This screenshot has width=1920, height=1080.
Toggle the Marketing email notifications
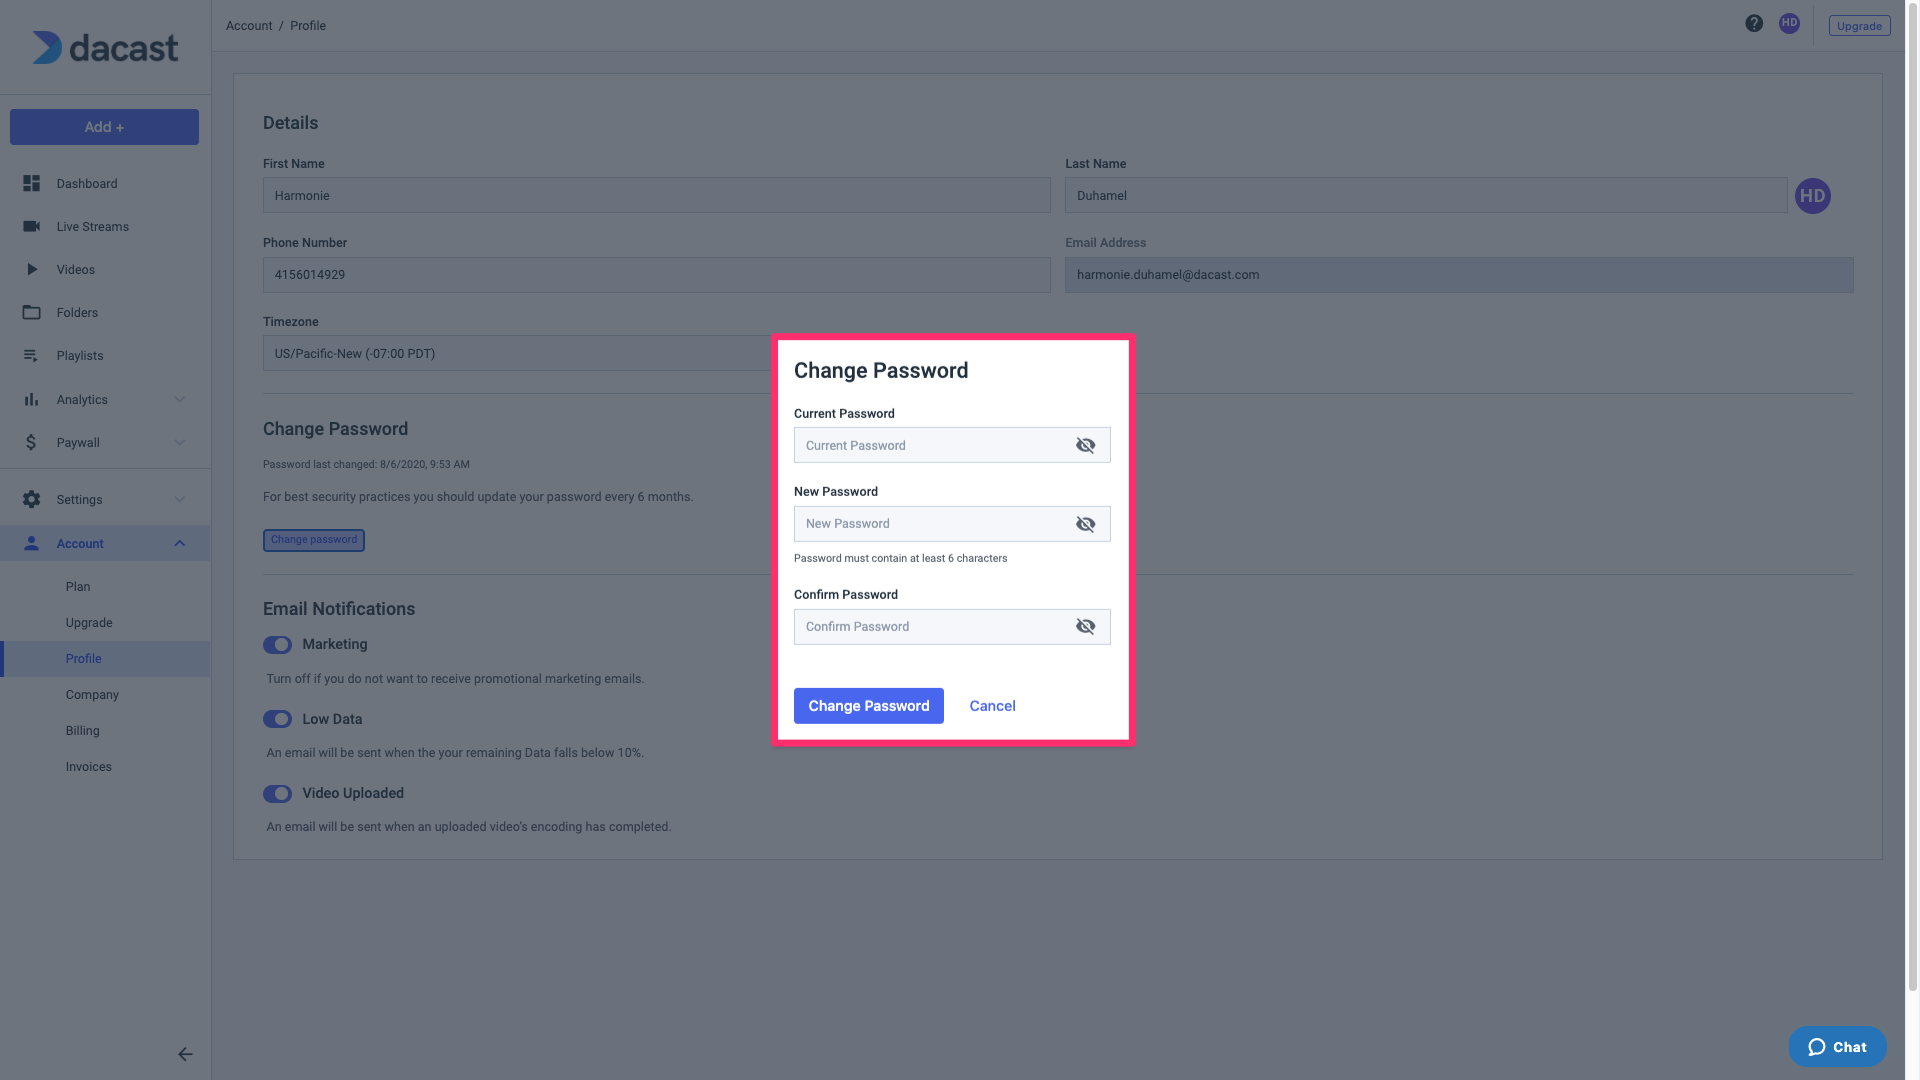[x=277, y=645]
